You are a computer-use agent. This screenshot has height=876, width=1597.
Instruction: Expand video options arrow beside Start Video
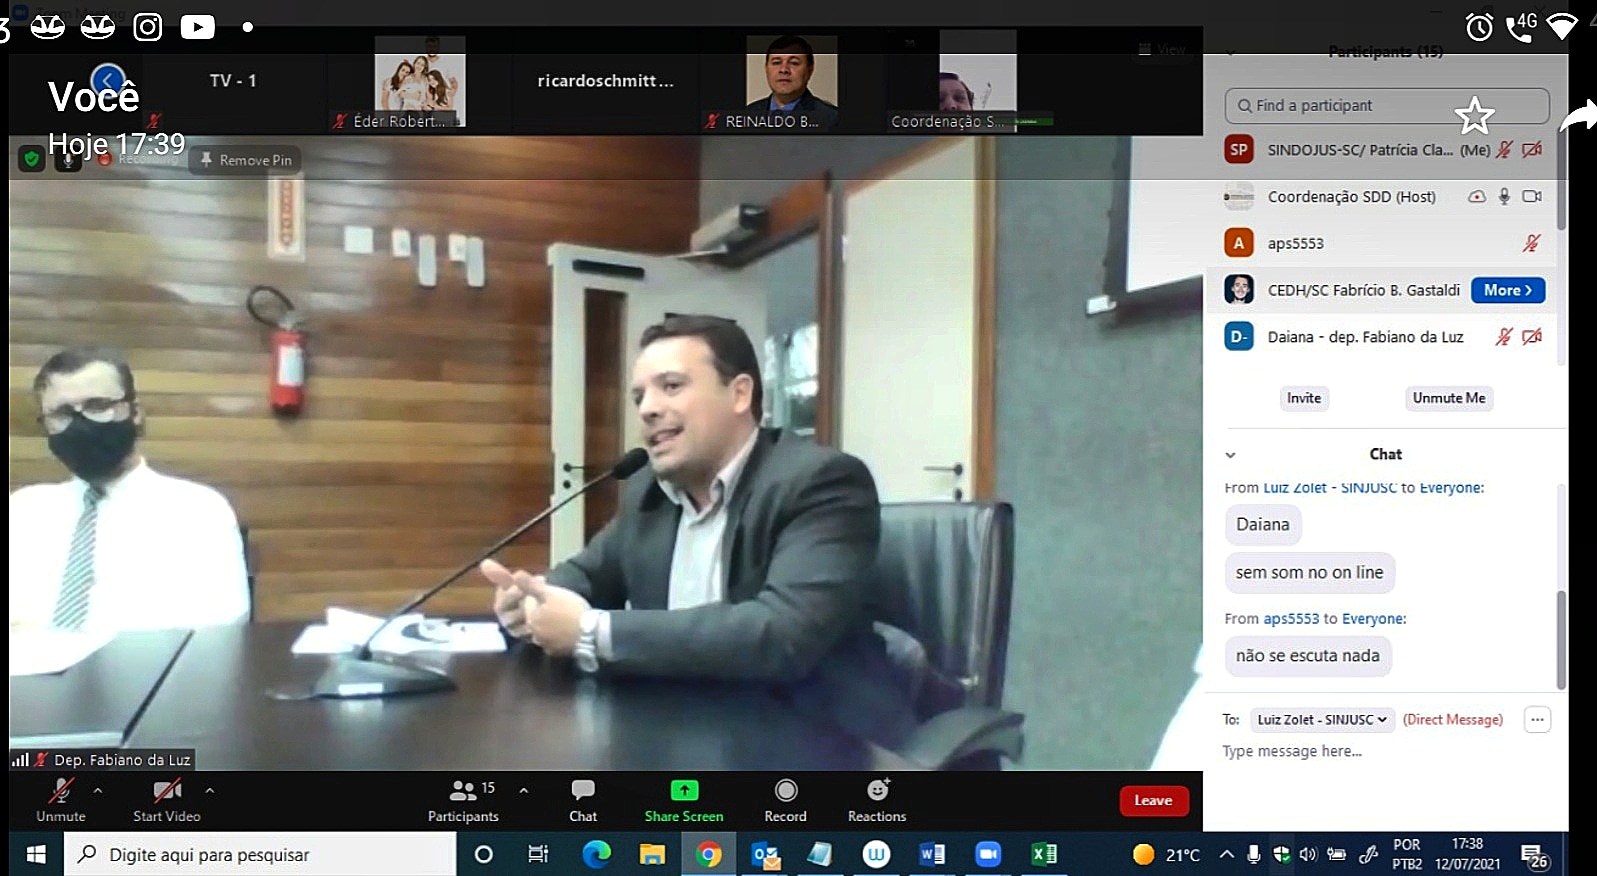(x=210, y=790)
